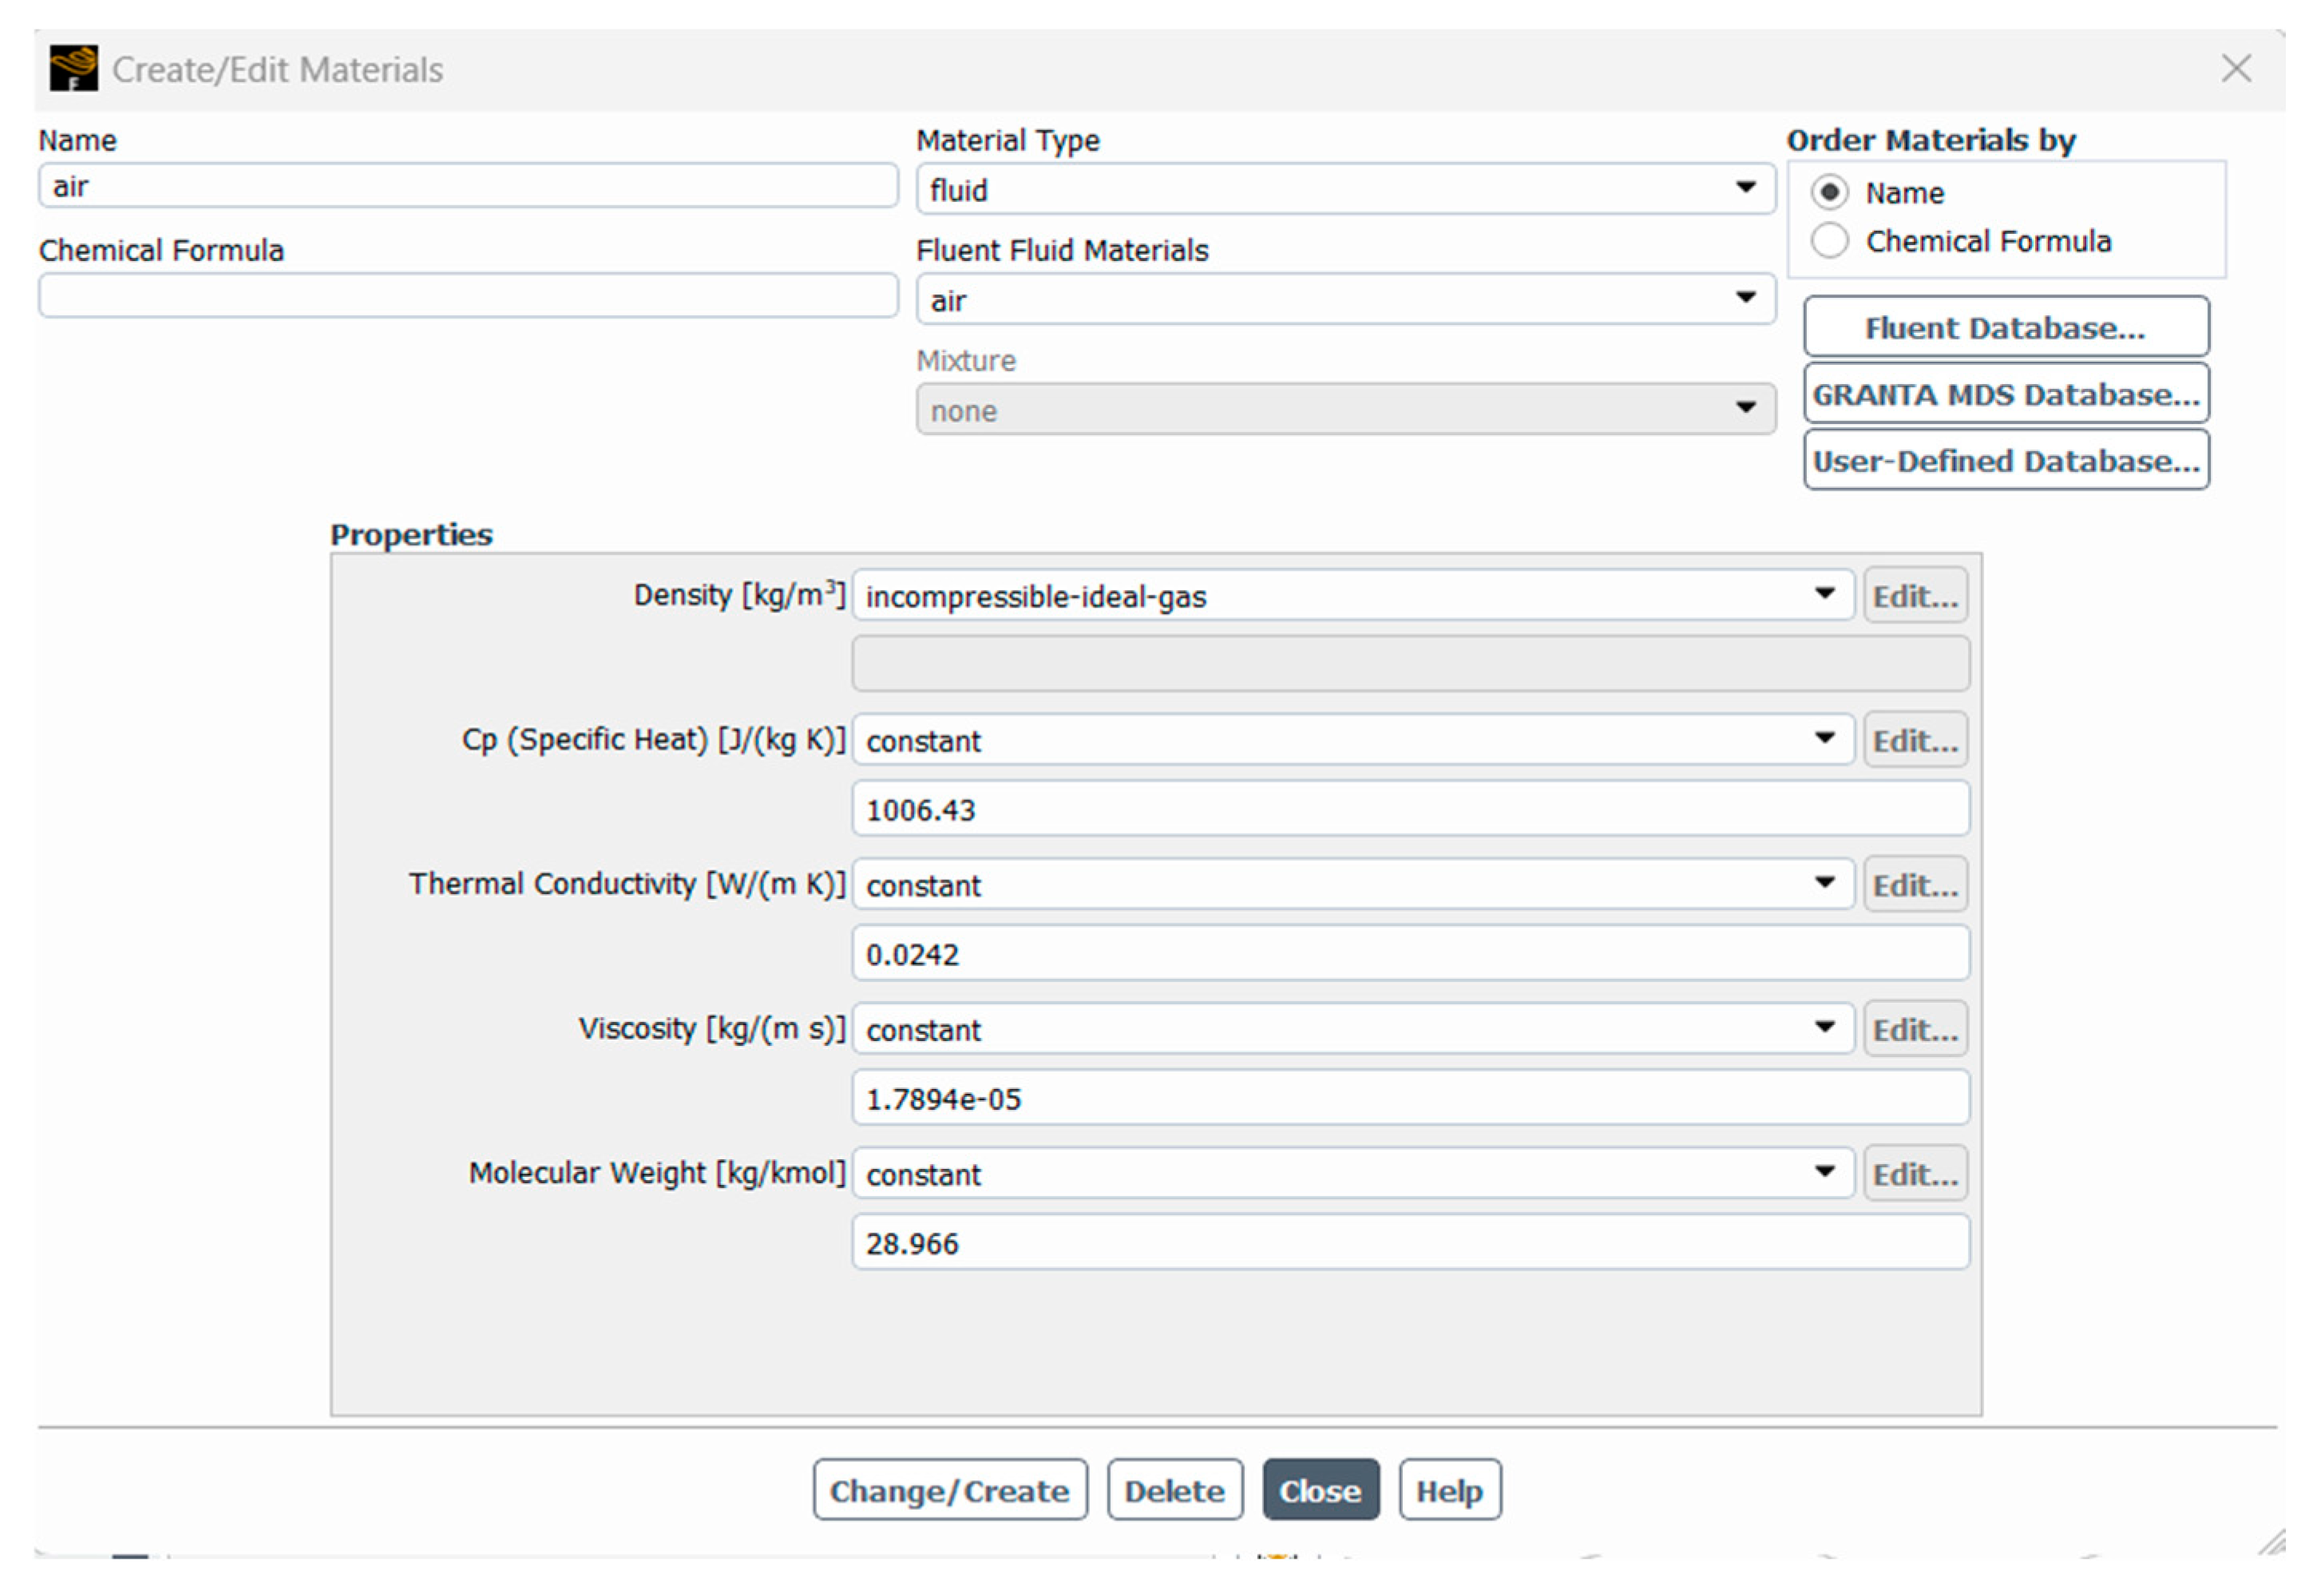Click the Chemical Formula input field

click(468, 297)
